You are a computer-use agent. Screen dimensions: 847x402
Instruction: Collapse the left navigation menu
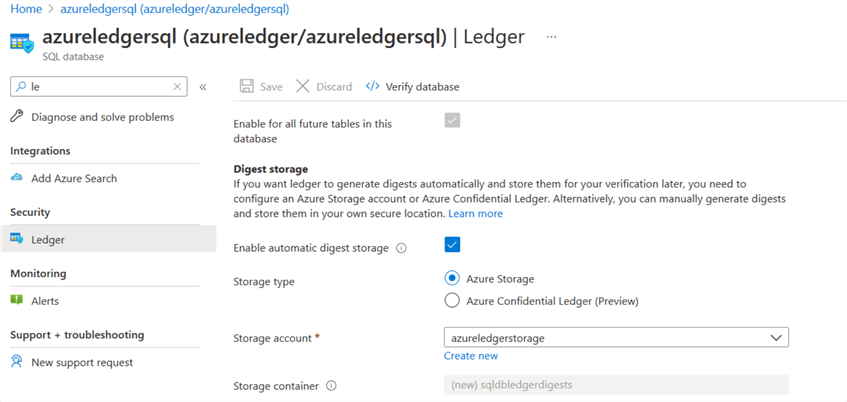203,87
